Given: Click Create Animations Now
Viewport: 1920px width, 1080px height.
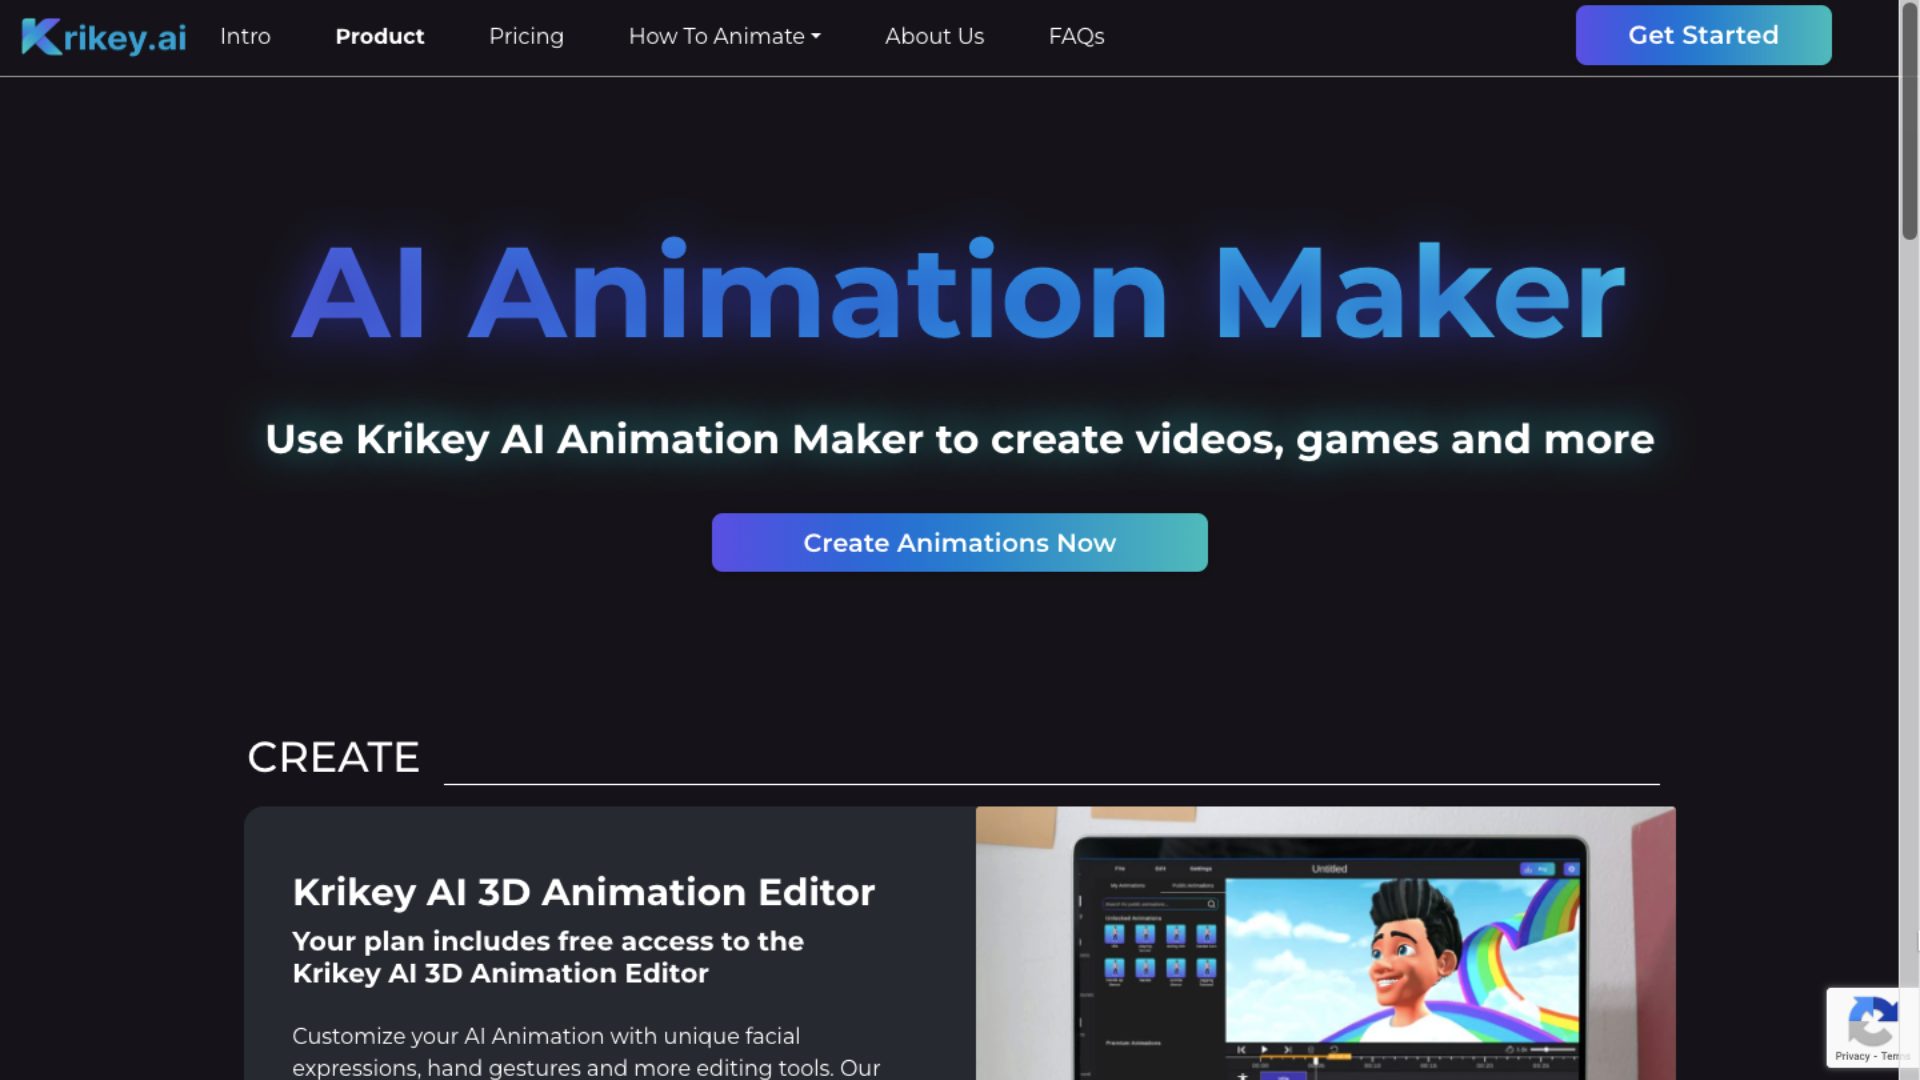Looking at the screenshot, I should [959, 542].
